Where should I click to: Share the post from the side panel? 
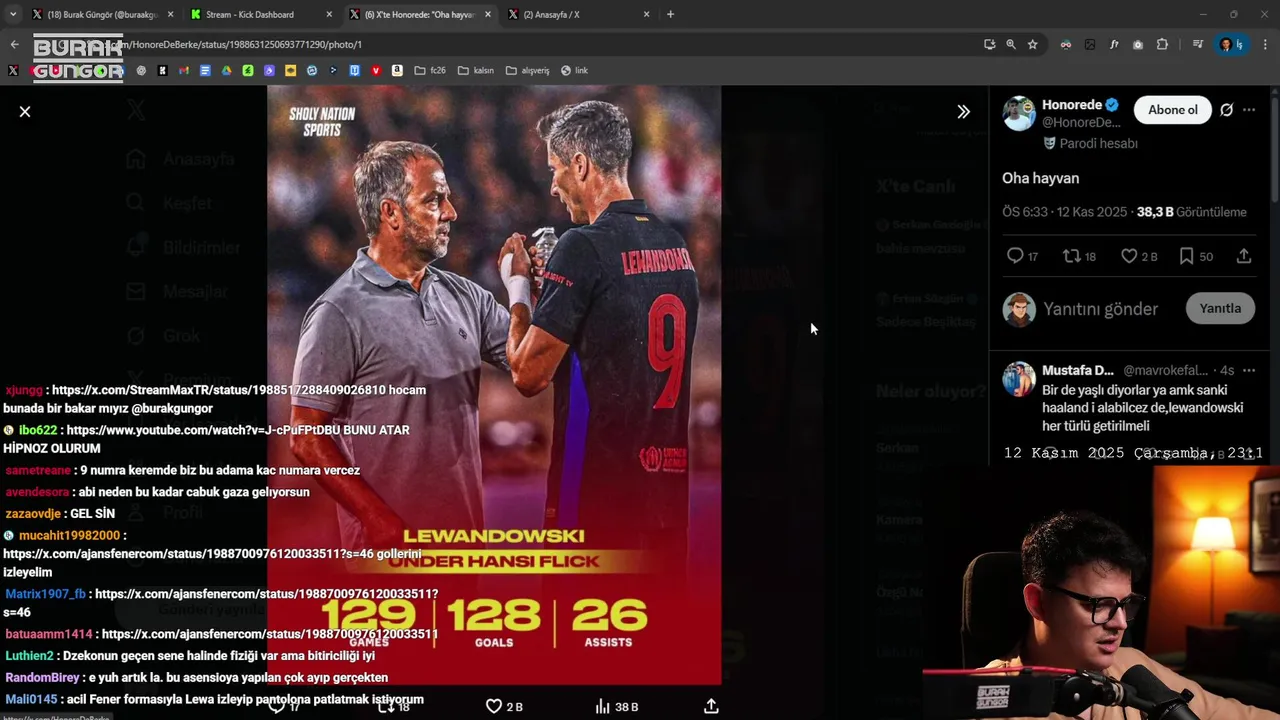pyautogui.click(x=1244, y=256)
